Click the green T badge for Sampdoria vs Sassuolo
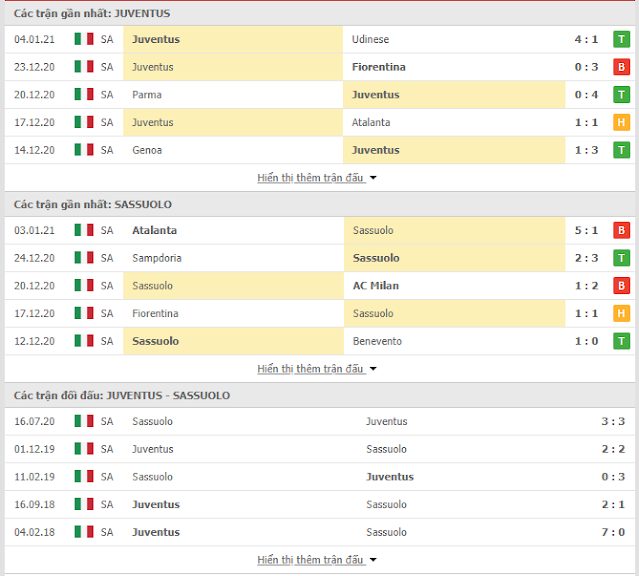 (x=621, y=258)
